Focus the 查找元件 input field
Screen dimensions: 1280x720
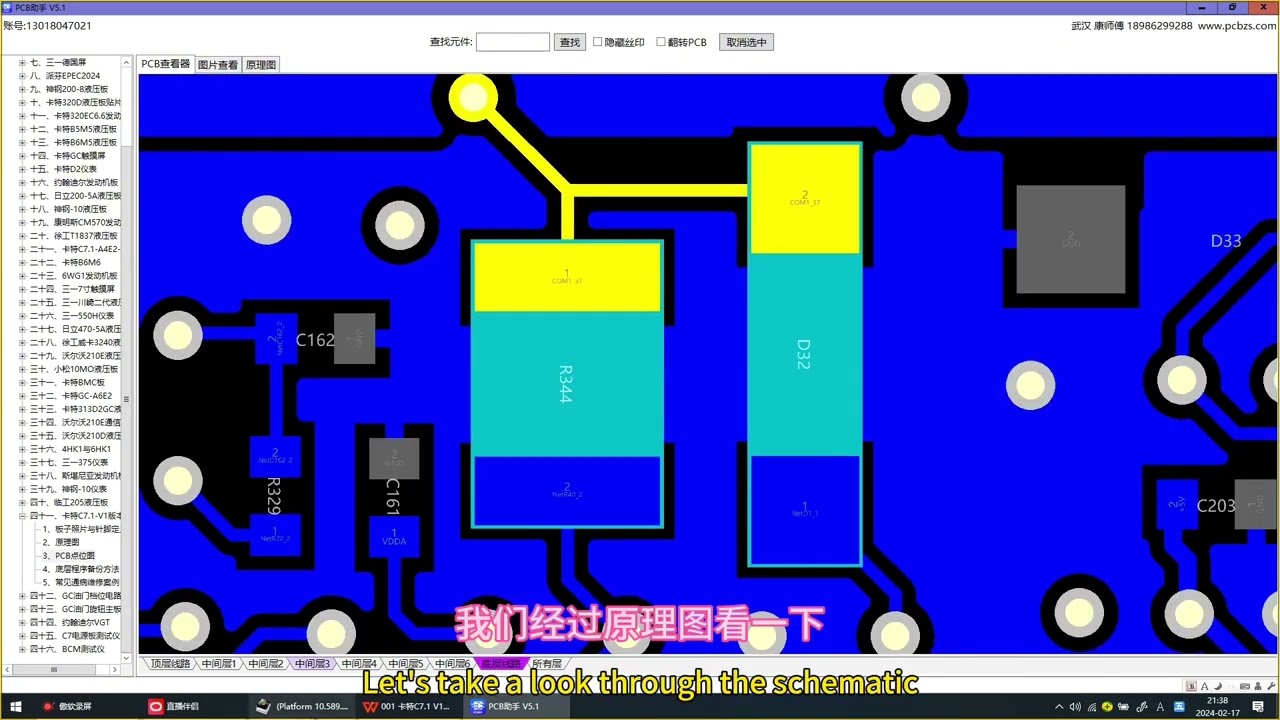512,42
